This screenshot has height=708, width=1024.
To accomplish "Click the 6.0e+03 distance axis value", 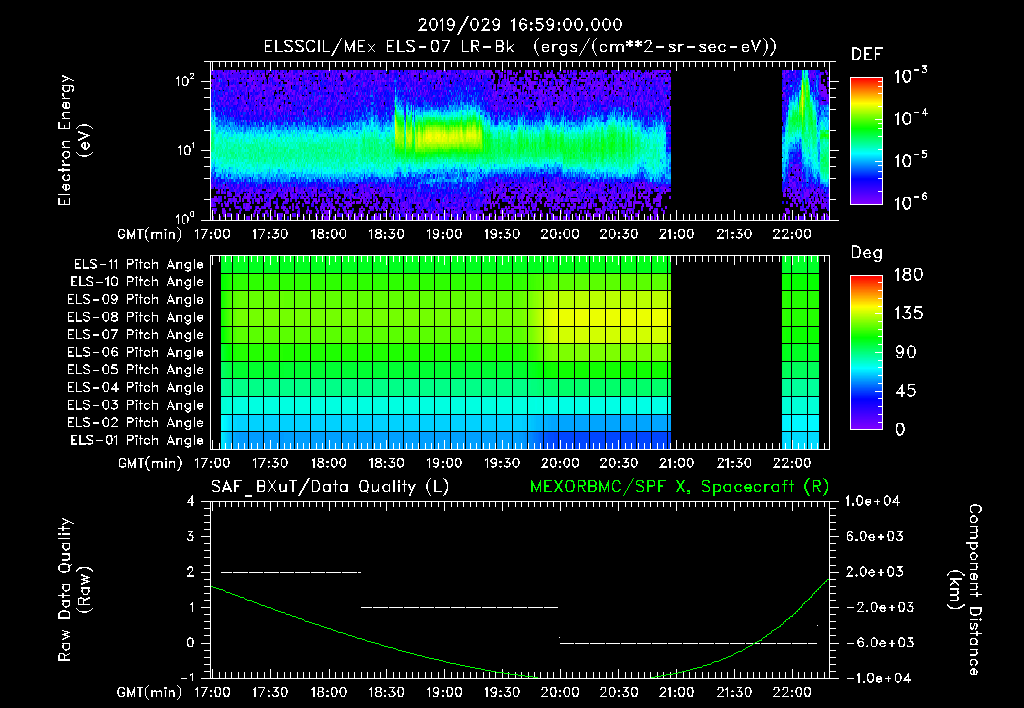I will (874, 536).
